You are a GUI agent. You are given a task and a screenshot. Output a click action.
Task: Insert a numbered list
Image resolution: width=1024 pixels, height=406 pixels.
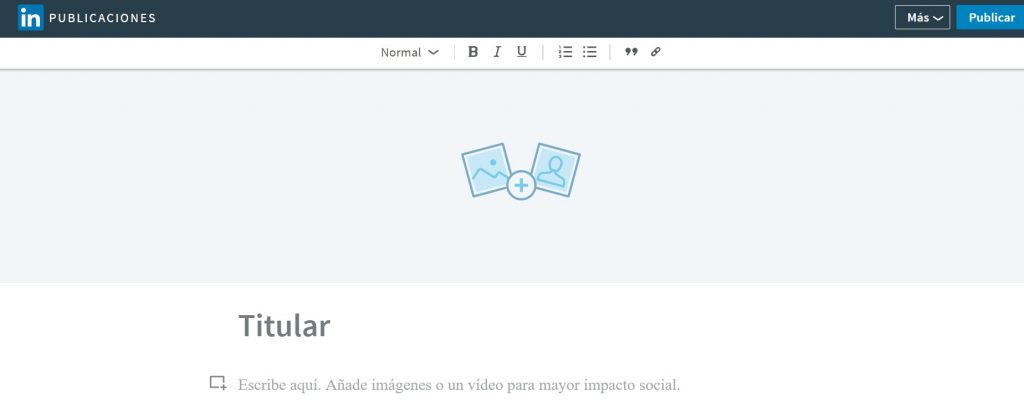pos(566,52)
